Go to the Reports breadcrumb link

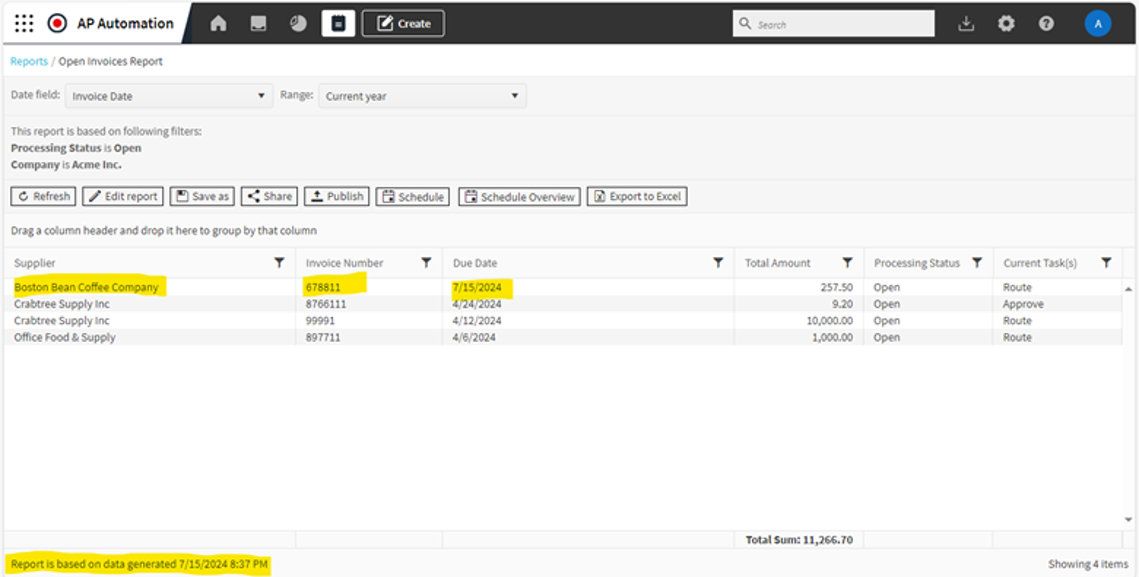tap(29, 62)
